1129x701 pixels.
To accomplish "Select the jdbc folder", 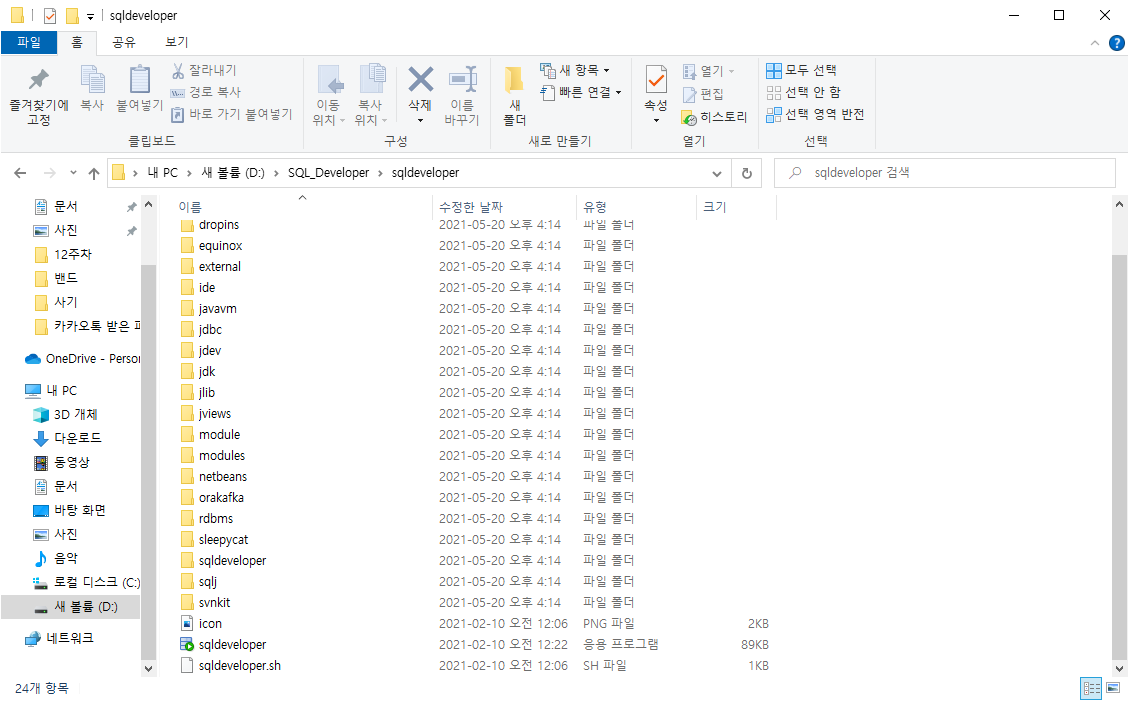I will coord(200,330).
